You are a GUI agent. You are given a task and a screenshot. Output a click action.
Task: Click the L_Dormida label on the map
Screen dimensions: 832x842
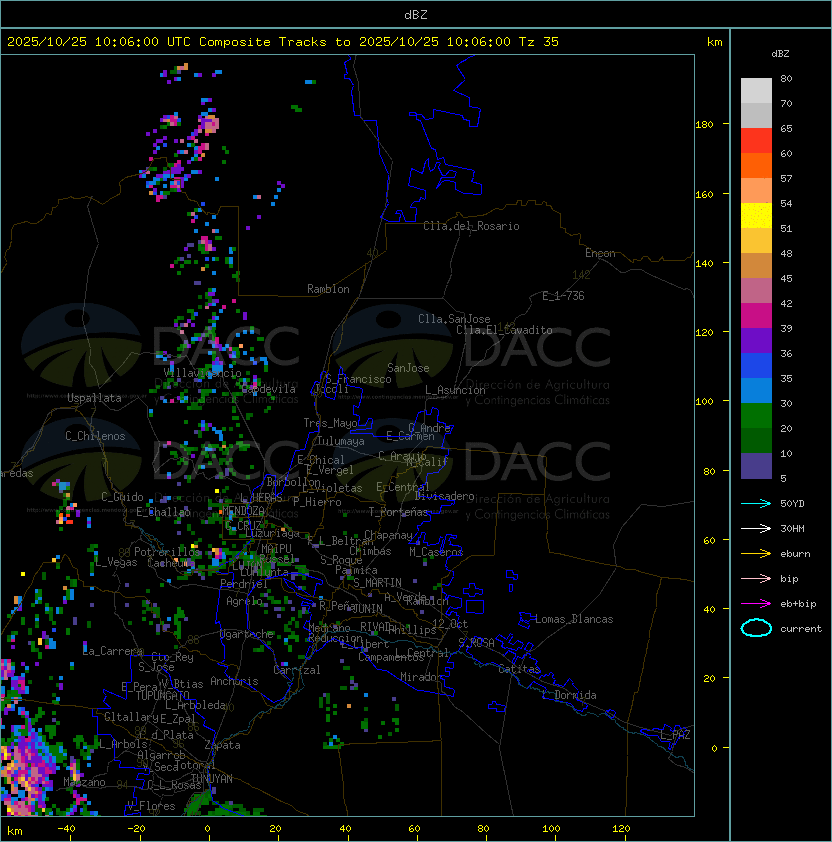click(x=569, y=695)
